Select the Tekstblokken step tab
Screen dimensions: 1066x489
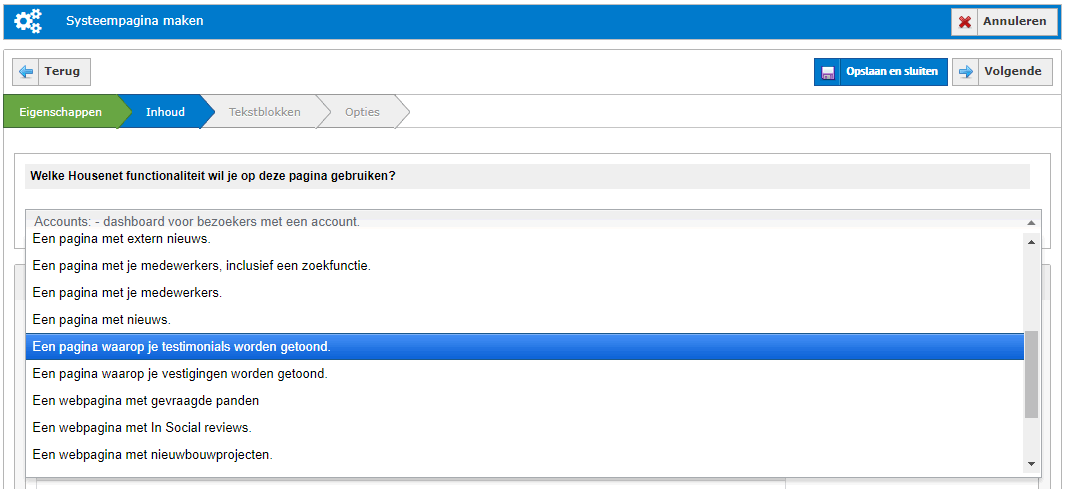[265, 112]
